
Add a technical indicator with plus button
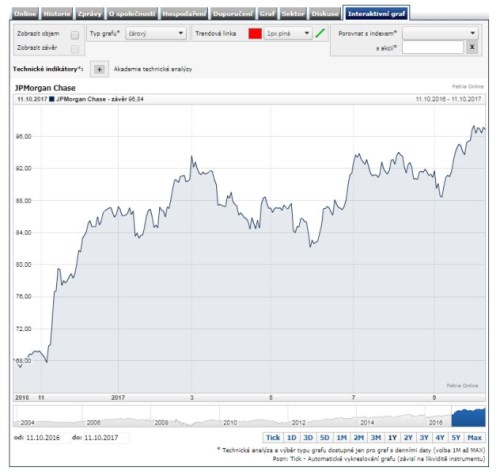click(x=99, y=69)
